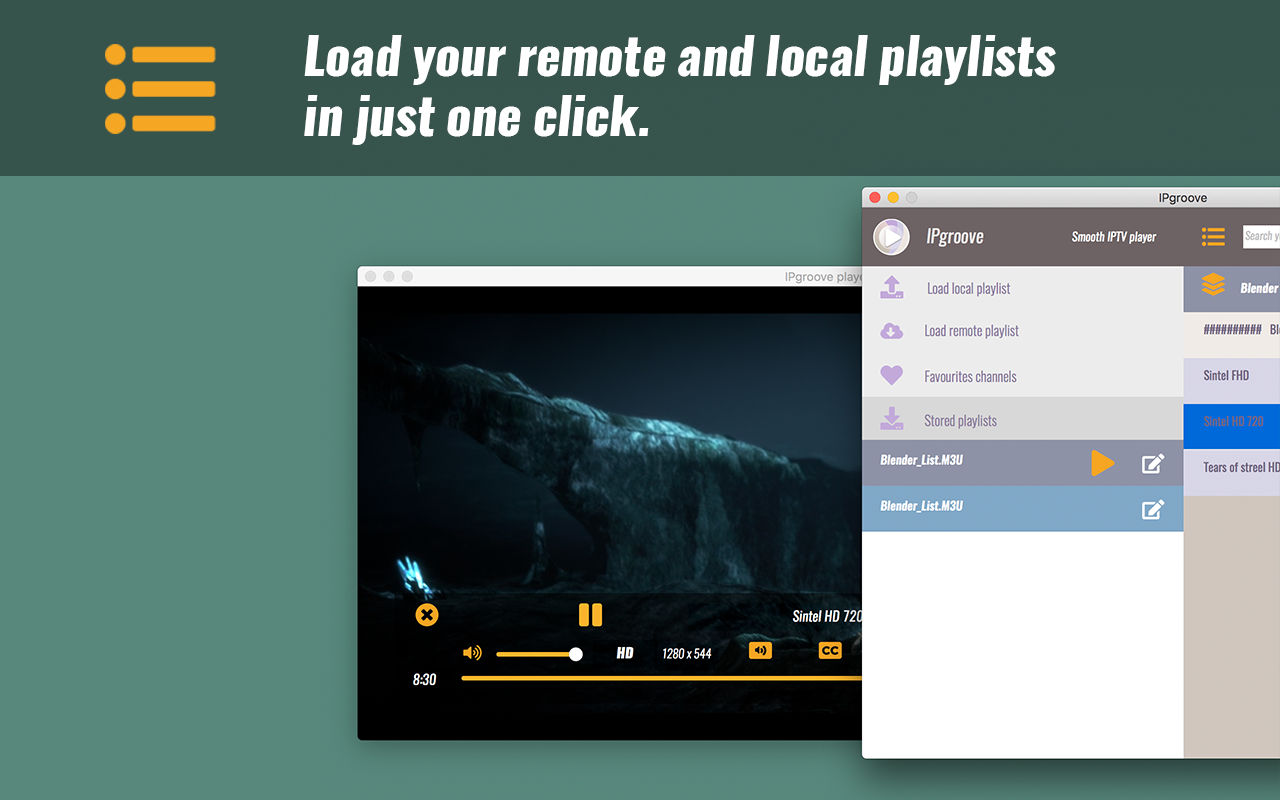Pause the Sintel video playback
Screen dimensions: 1280x800
(591, 615)
